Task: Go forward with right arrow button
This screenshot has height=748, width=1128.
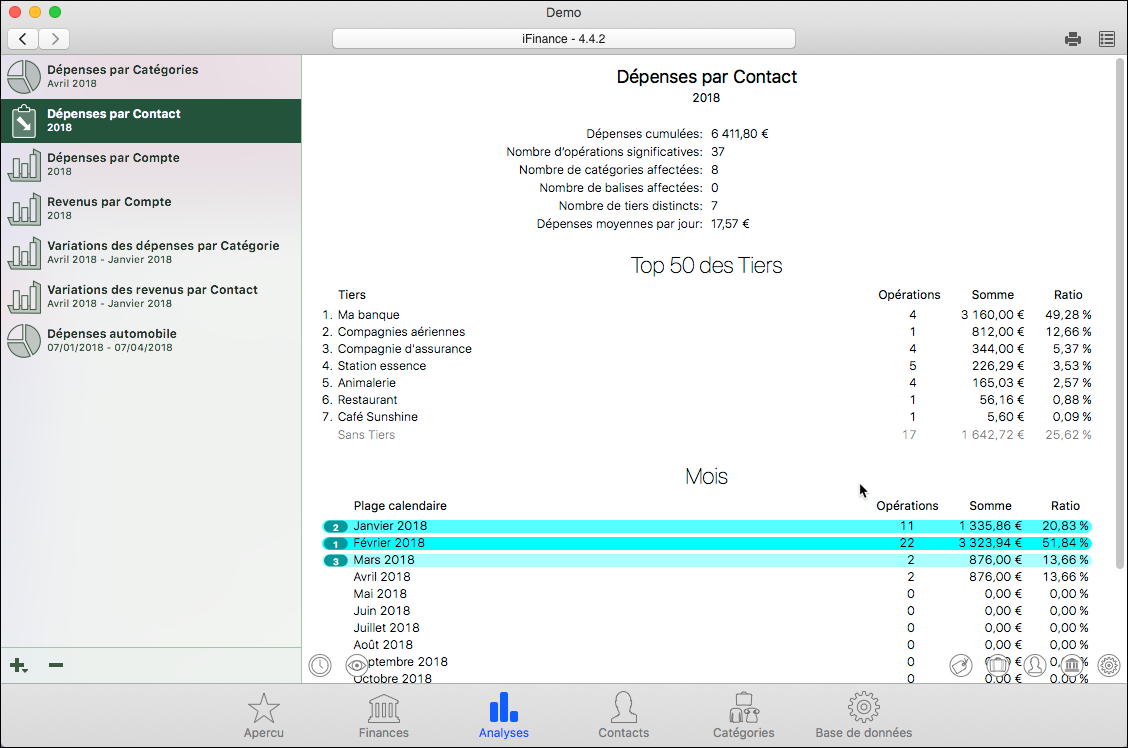Action: pyautogui.click(x=54, y=39)
